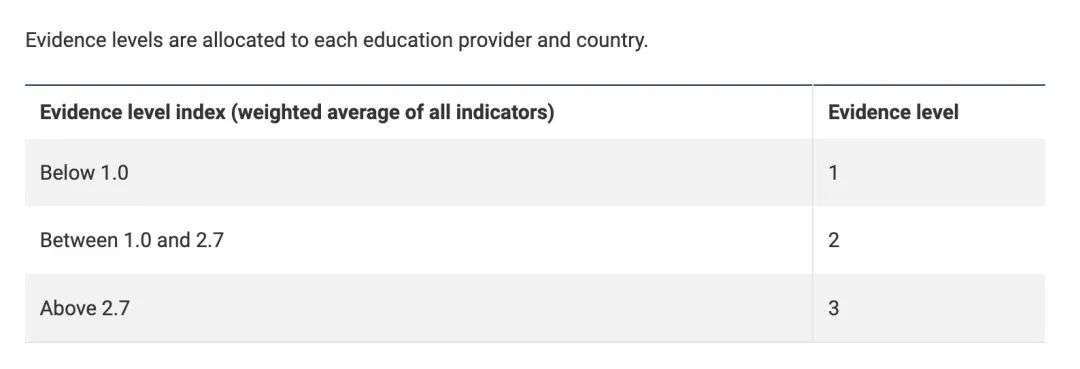
Task: Click evidence level value 3
Action: [x=833, y=308]
